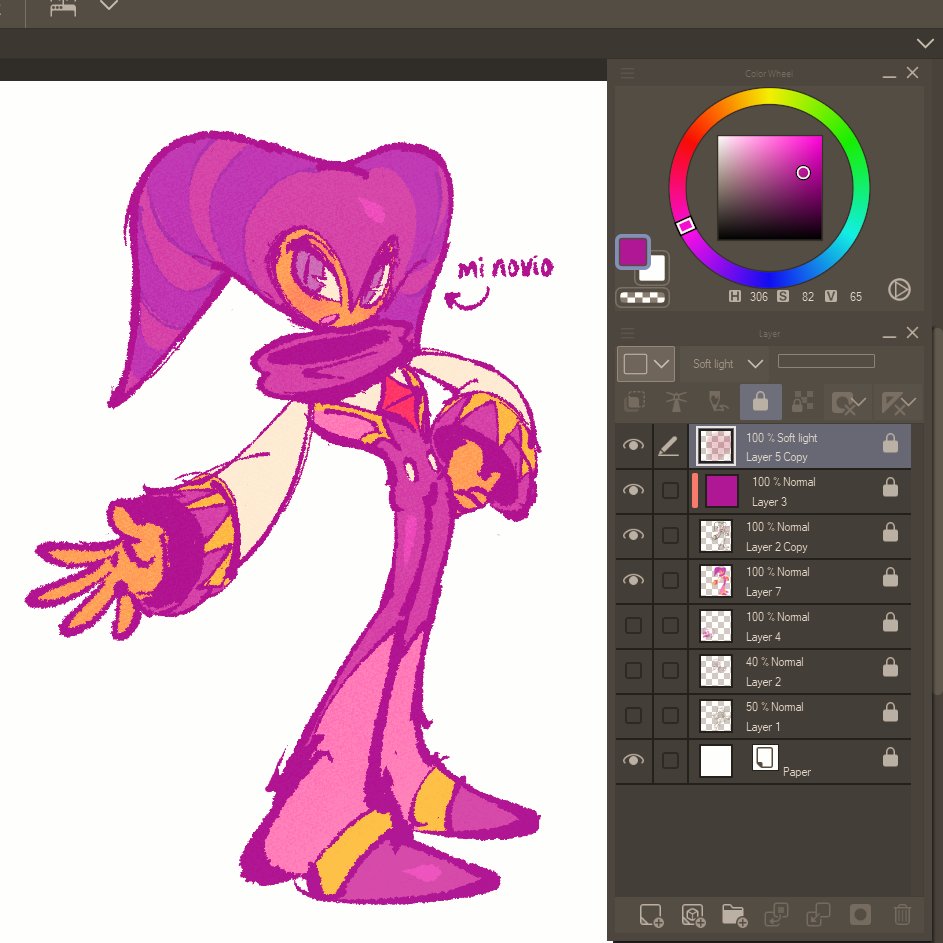Expand the command bar chevron at right
The image size is (943, 943).
point(925,43)
